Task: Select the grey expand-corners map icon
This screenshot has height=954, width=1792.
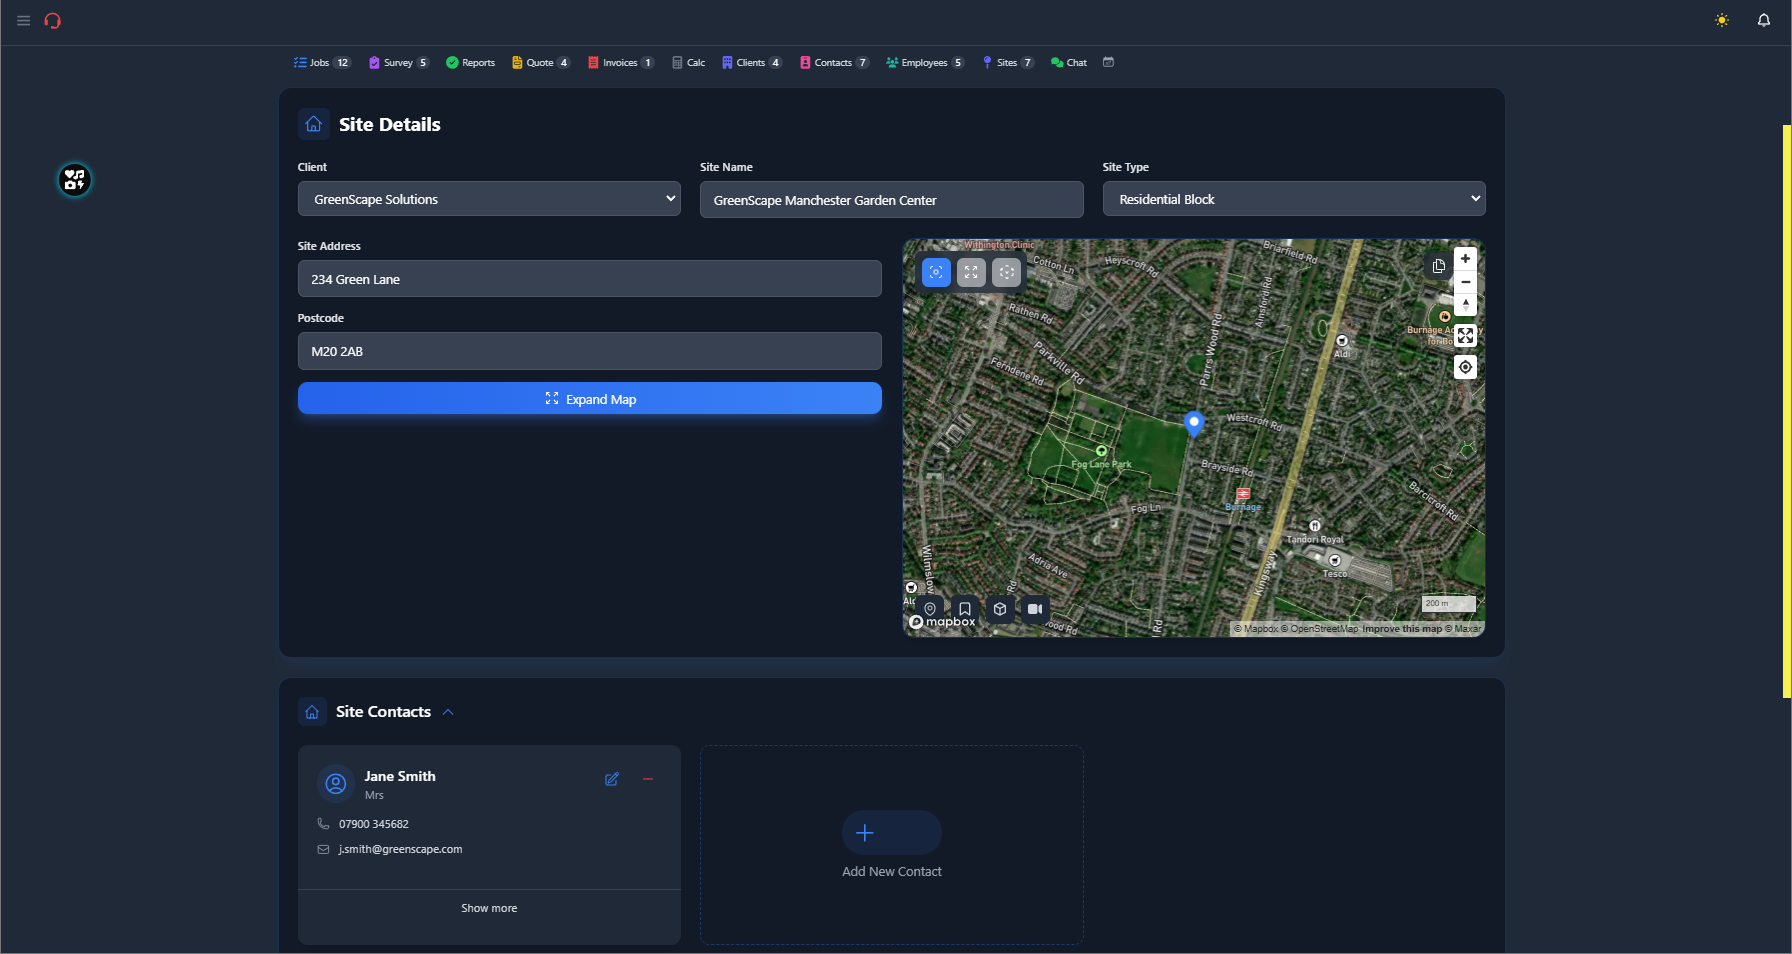Action: pyautogui.click(x=971, y=272)
